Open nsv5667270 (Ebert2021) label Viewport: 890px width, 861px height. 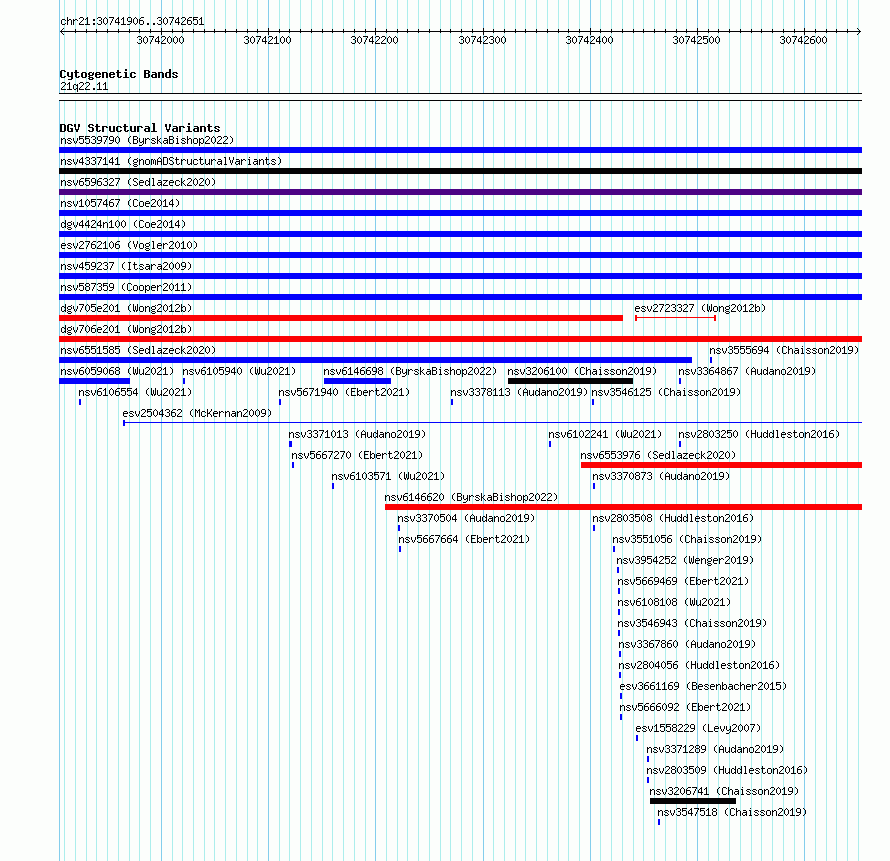click(357, 455)
